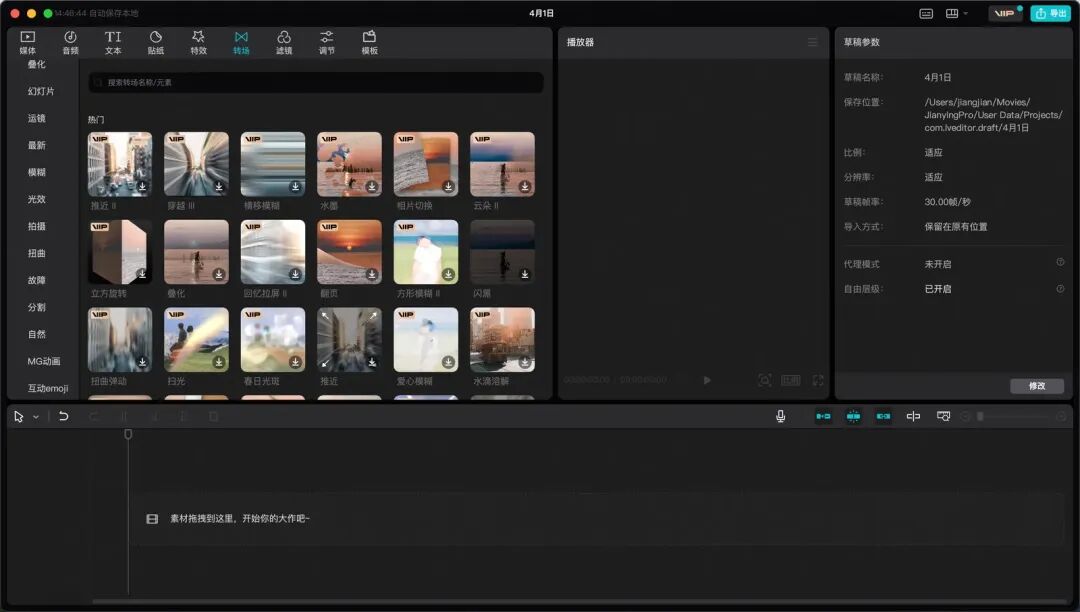Open the 贴纸 stickers panel

point(156,42)
